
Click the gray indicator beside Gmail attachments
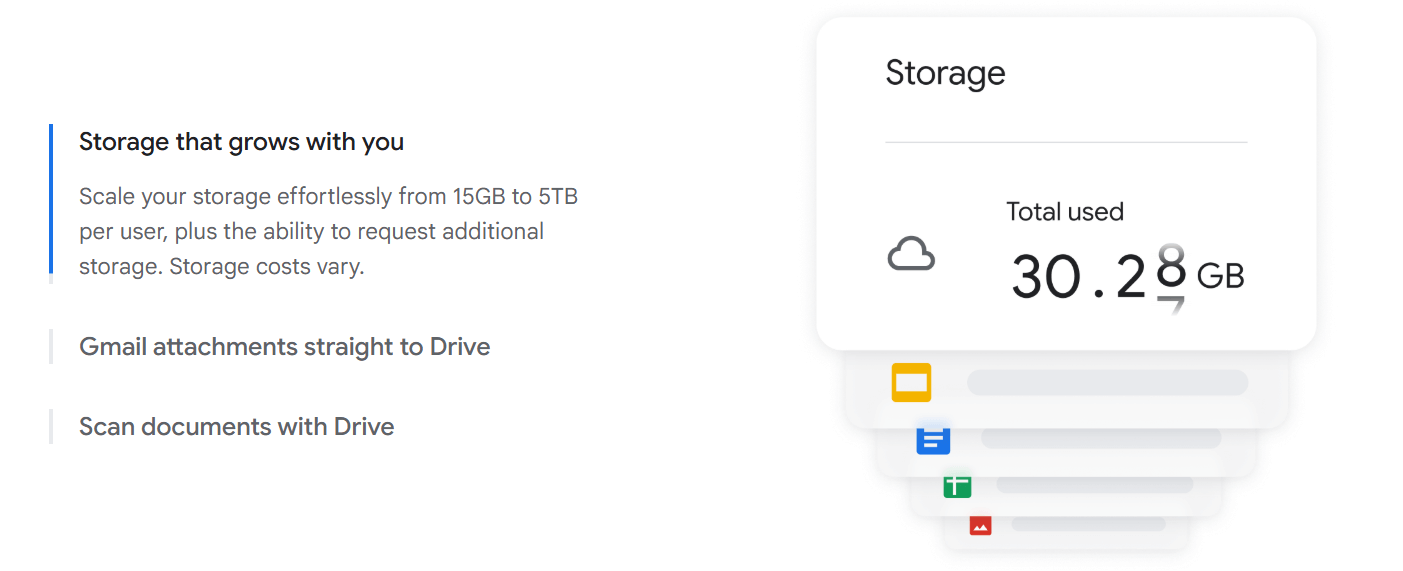[51, 346]
